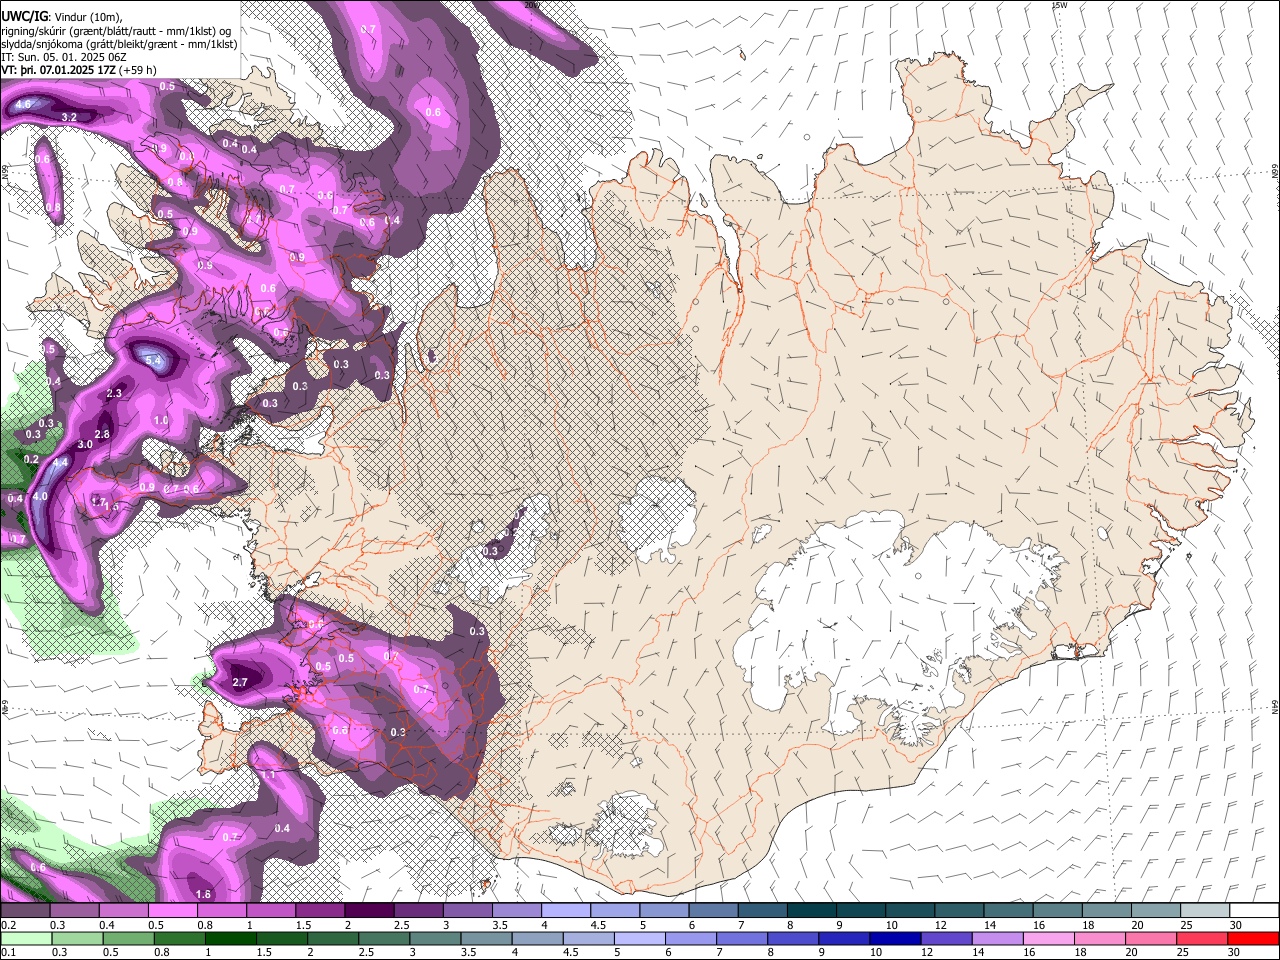Click the 'IT: Sun. 05. 01. 2025 06Z' line
1280x960 pixels.
64,57
